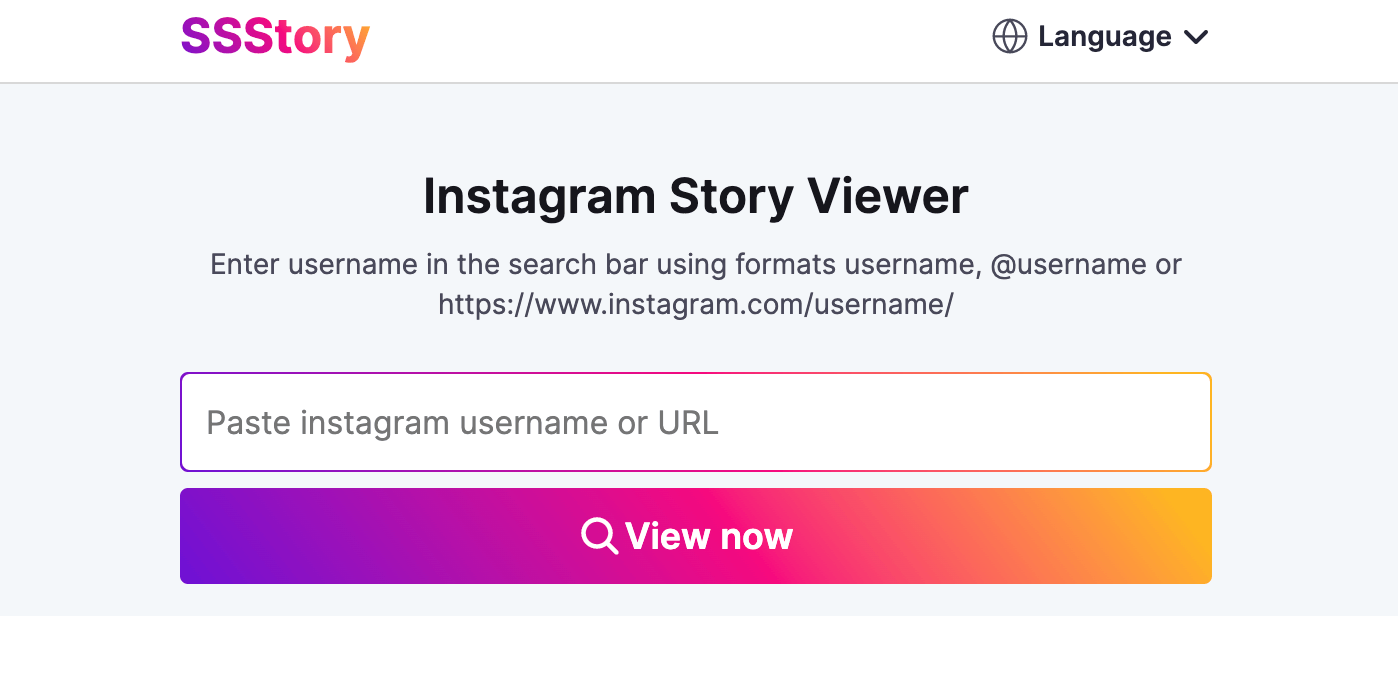Click the 'URL' word in the input placeholder
This screenshot has width=1398, height=684.
point(688,423)
